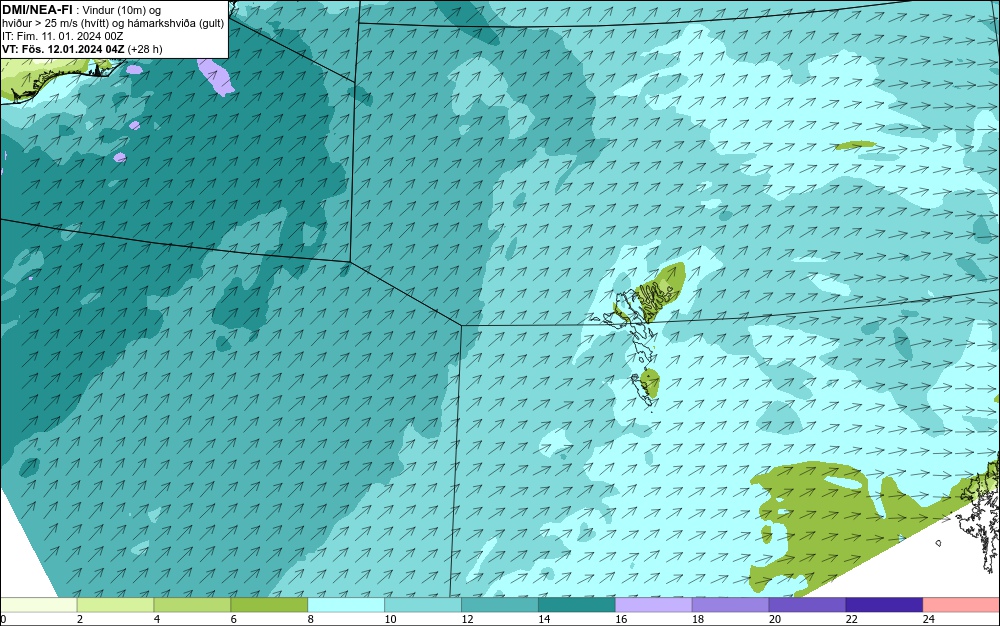Click the large lavender patch near Iceland's coast

[x=216, y=75]
